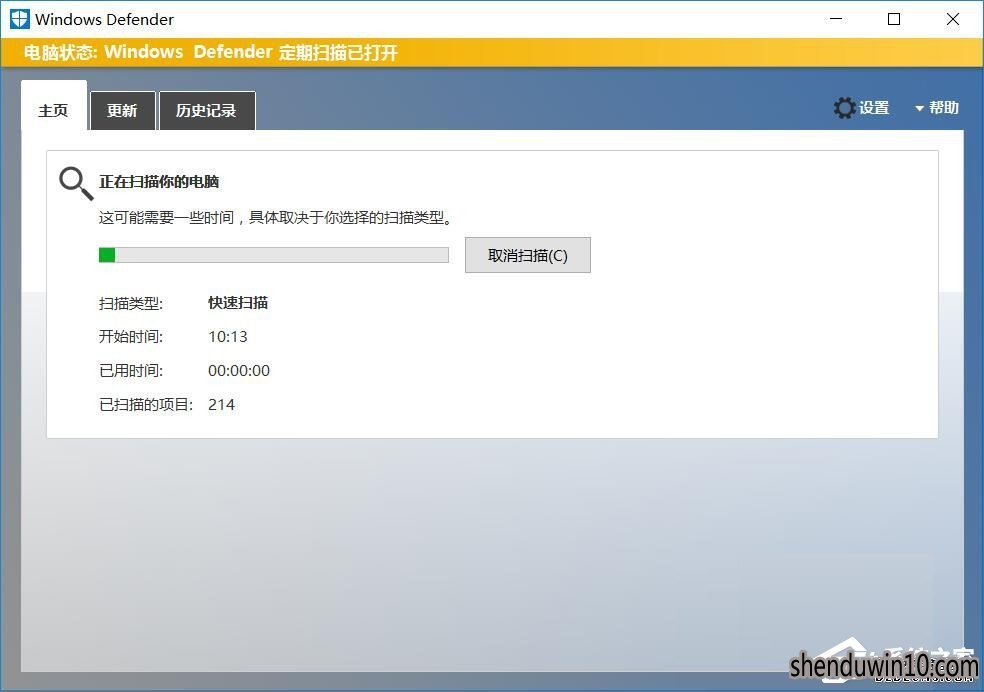This screenshot has width=984, height=692.
Task: Click the scanned items count 214
Action: pos(222,405)
